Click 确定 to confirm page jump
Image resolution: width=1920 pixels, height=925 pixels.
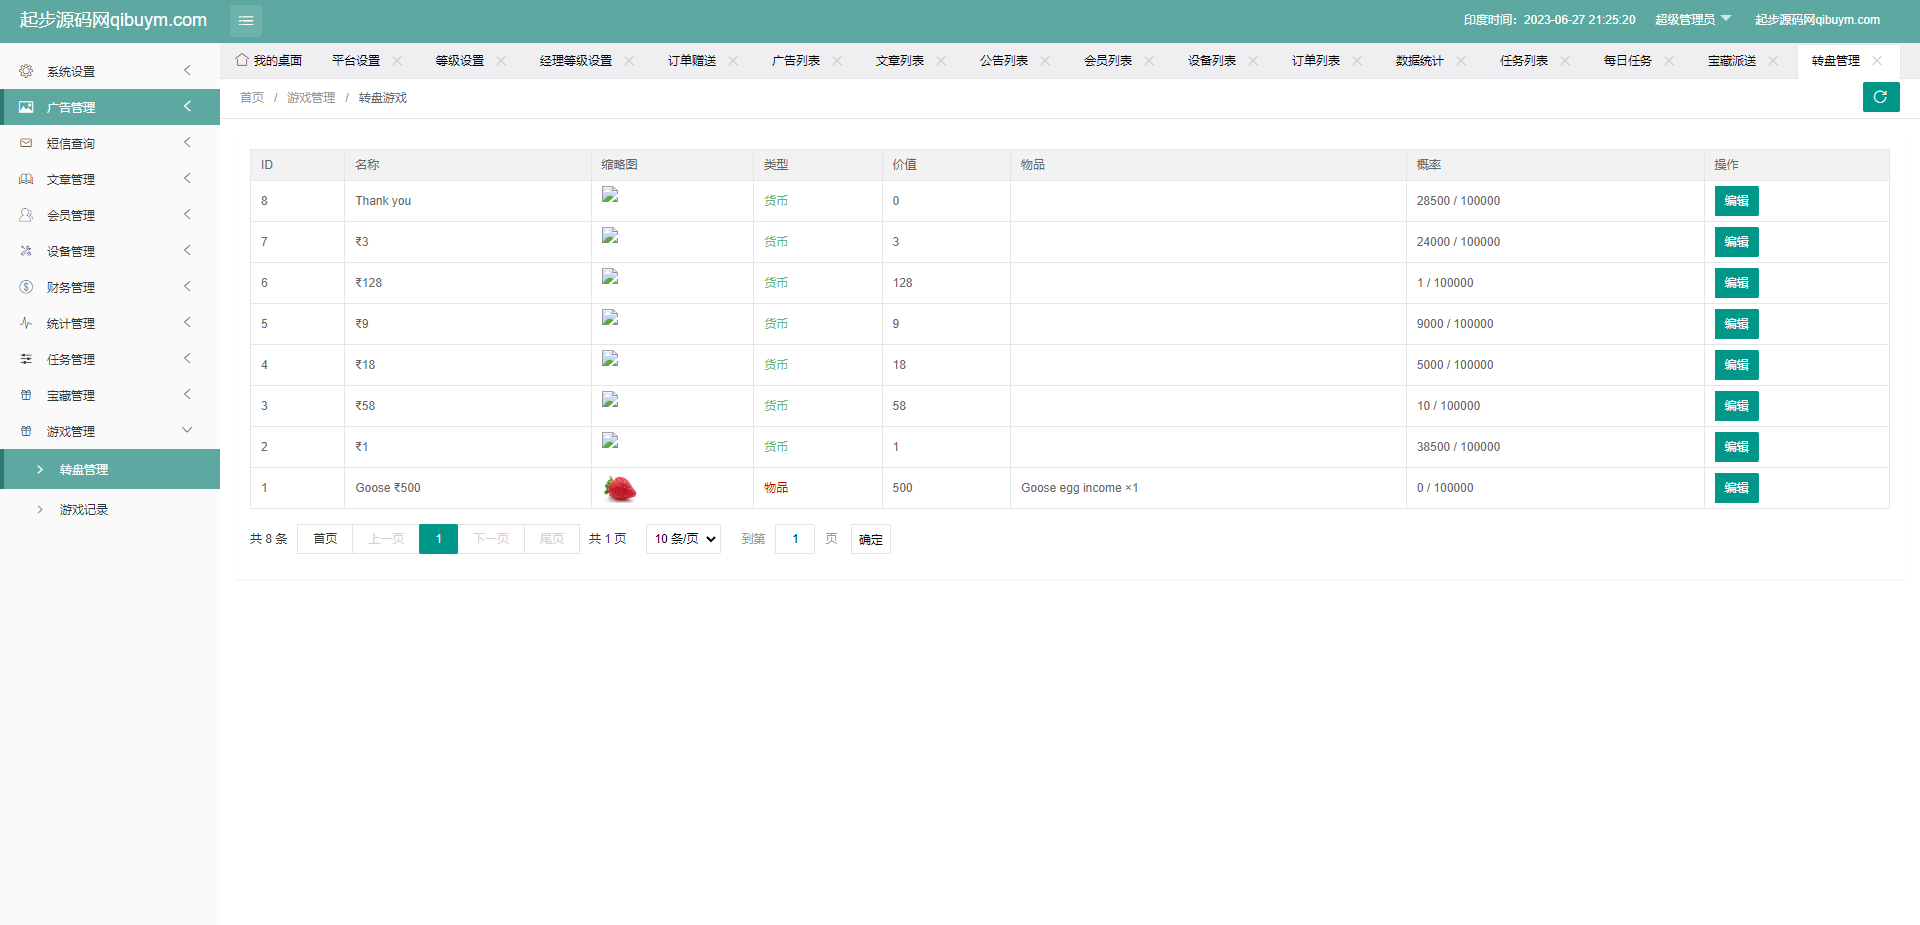(x=870, y=539)
